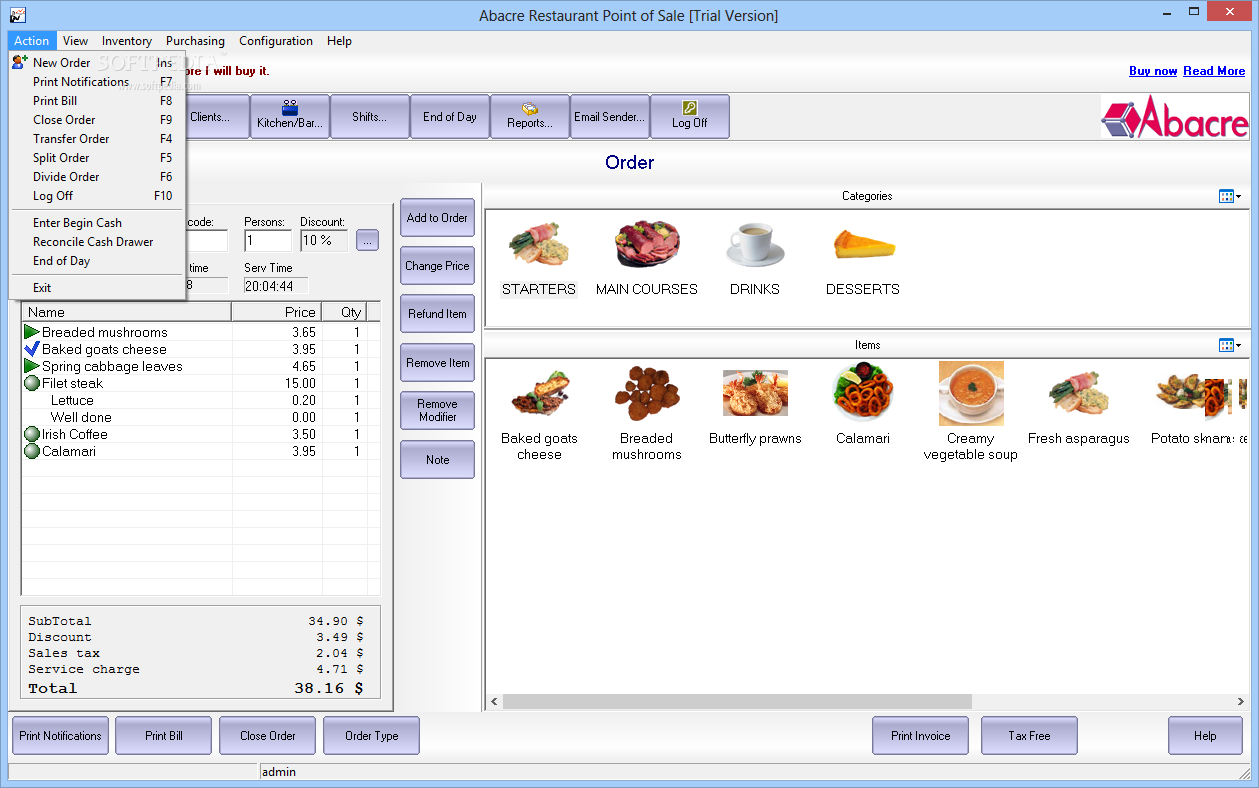1259x788 pixels.
Task: Open the Email Sender toolbar button
Action: (x=610, y=116)
